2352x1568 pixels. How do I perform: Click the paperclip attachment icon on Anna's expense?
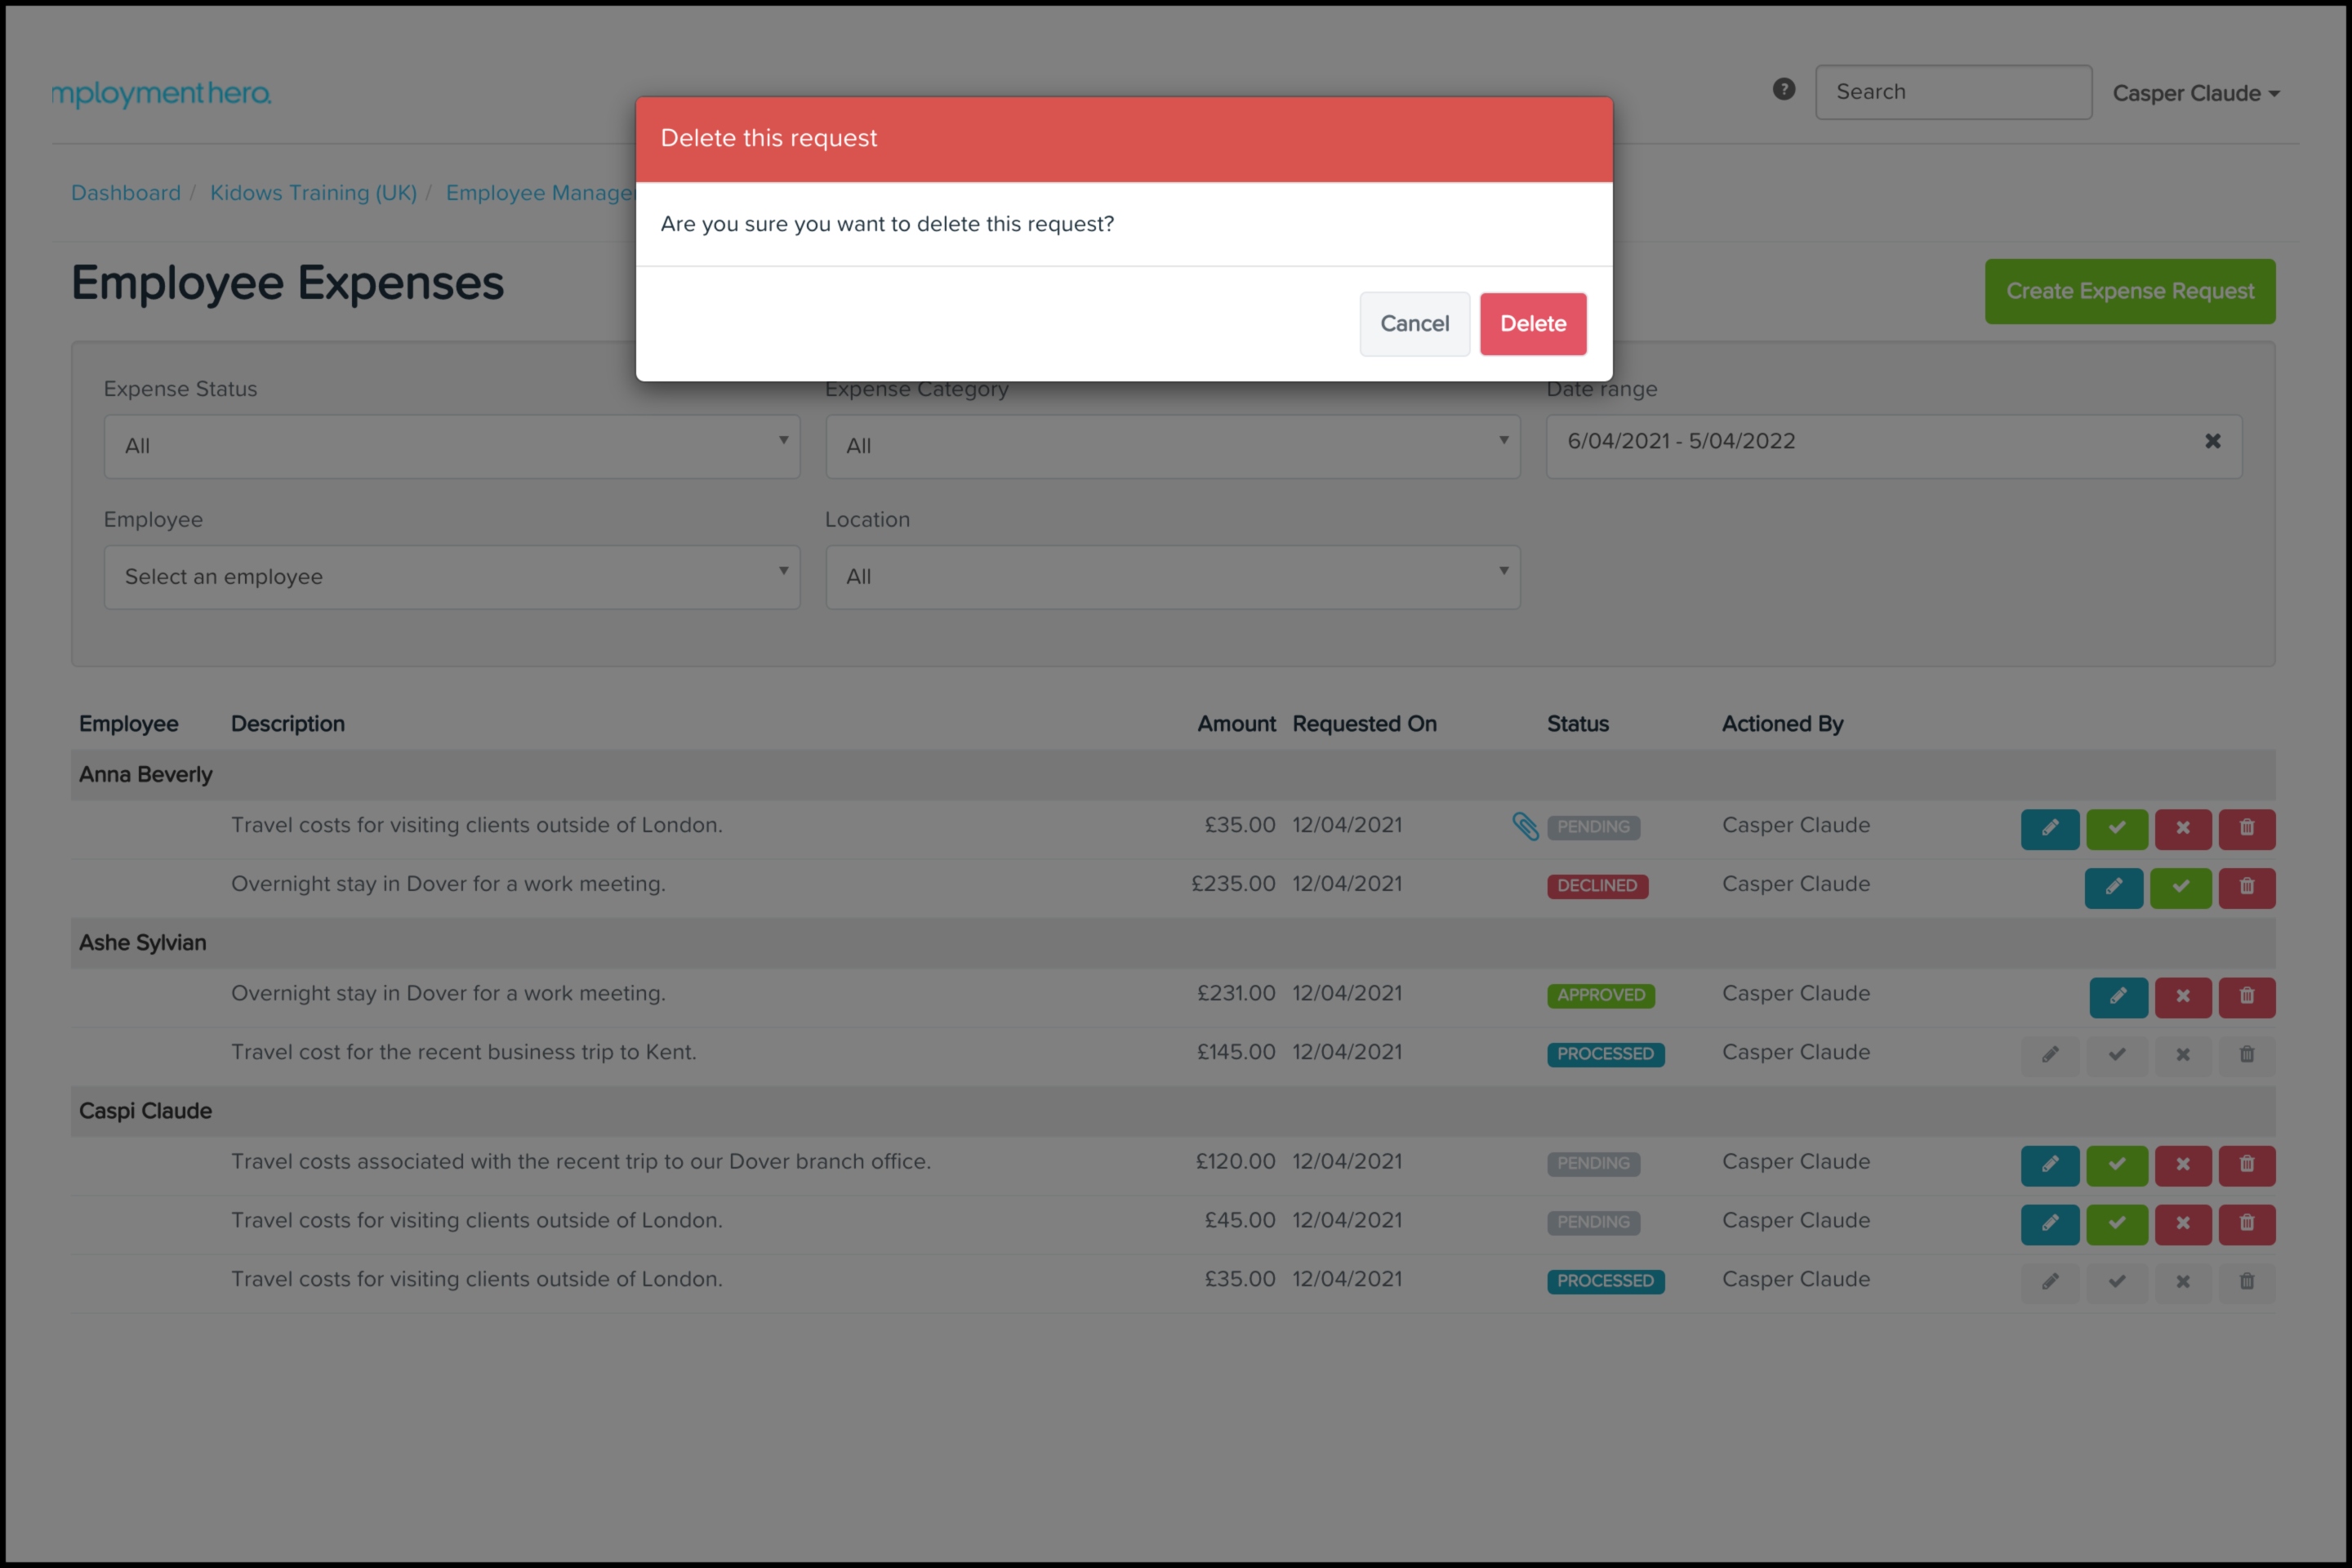click(1525, 826)
